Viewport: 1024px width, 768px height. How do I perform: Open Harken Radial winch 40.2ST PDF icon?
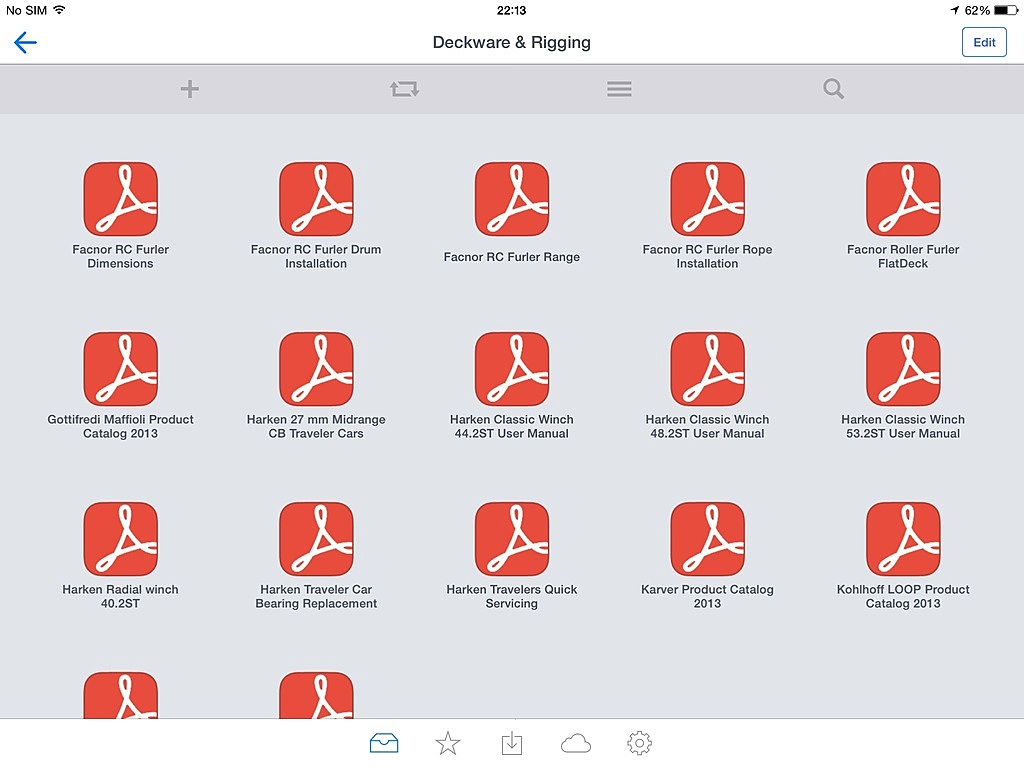coord(121,539)
